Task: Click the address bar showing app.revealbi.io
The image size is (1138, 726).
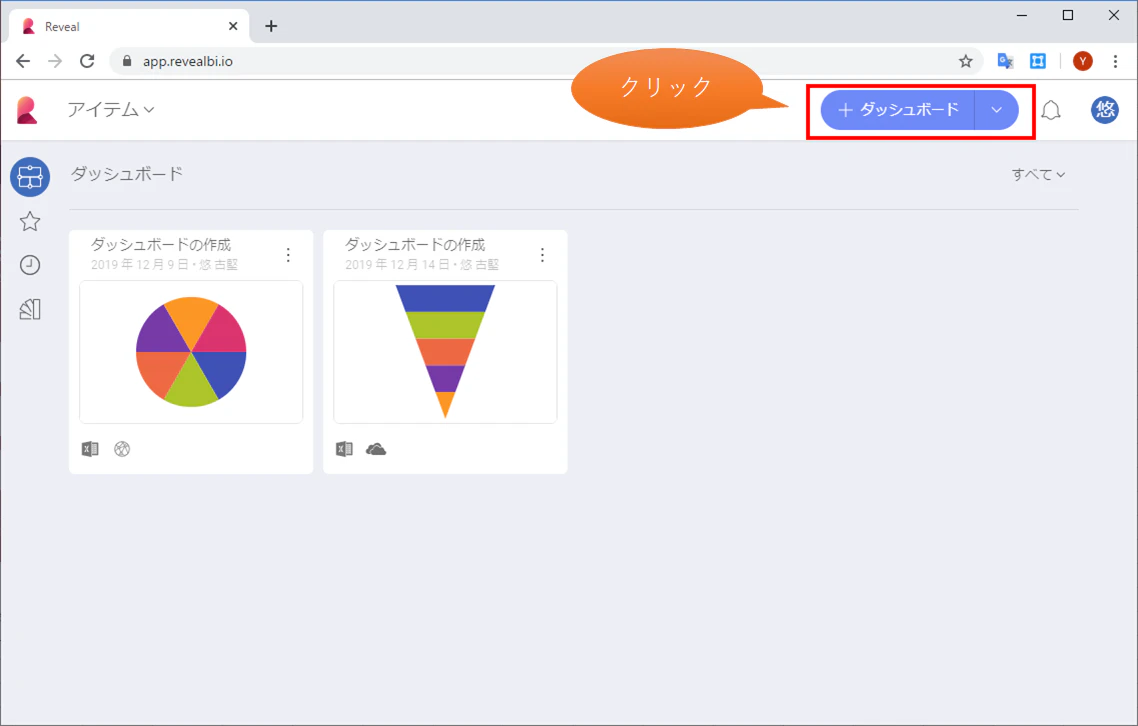Action: point(546,61)
